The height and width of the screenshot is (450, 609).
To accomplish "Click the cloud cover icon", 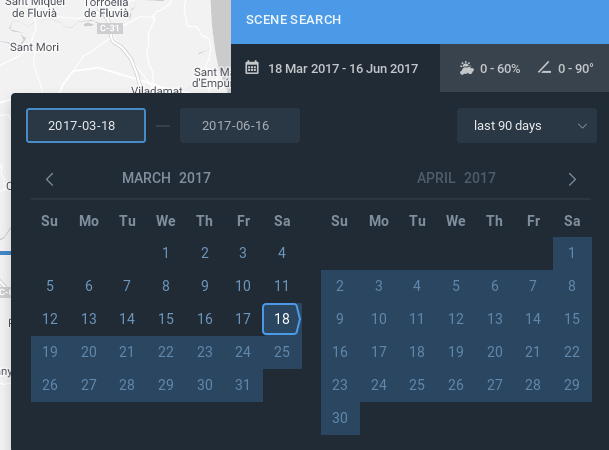I will coord(466,69).
